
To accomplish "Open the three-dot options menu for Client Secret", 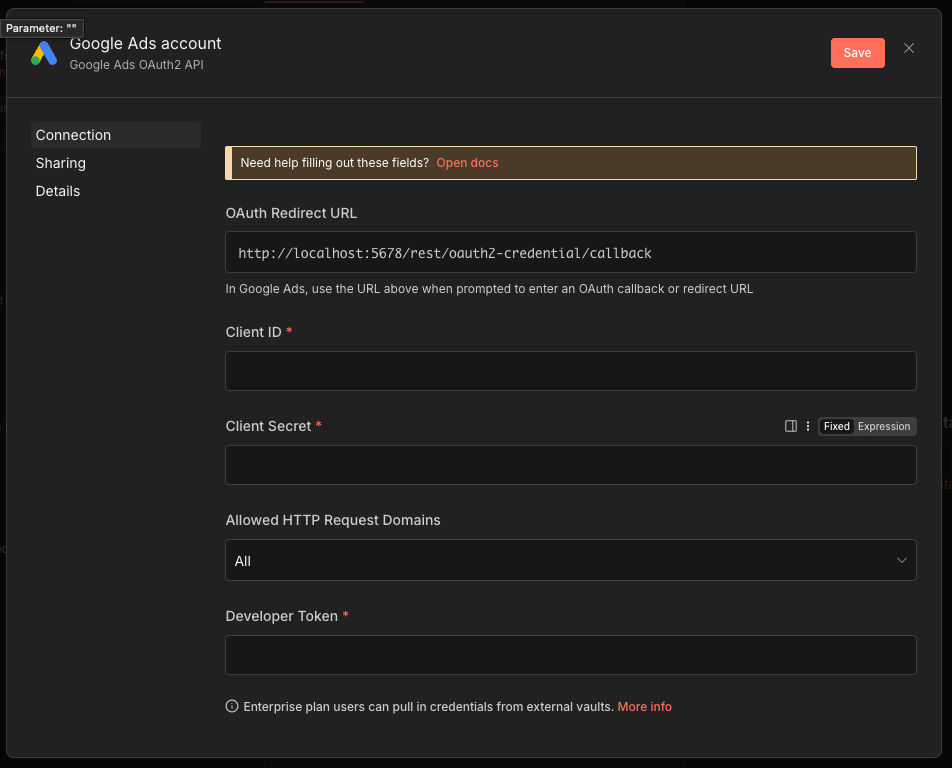I will tap(808, 426).
